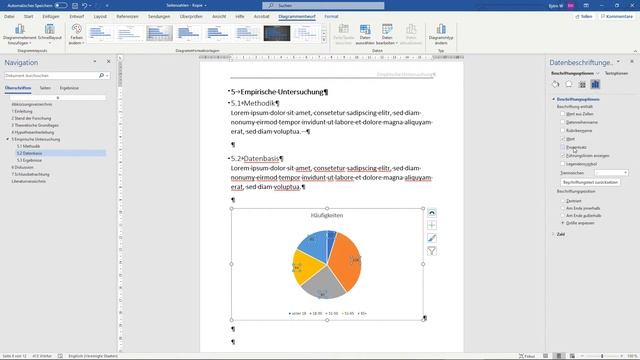Click the Undo arrow in title bar
640x360 pixels.
tap(84, 6)
